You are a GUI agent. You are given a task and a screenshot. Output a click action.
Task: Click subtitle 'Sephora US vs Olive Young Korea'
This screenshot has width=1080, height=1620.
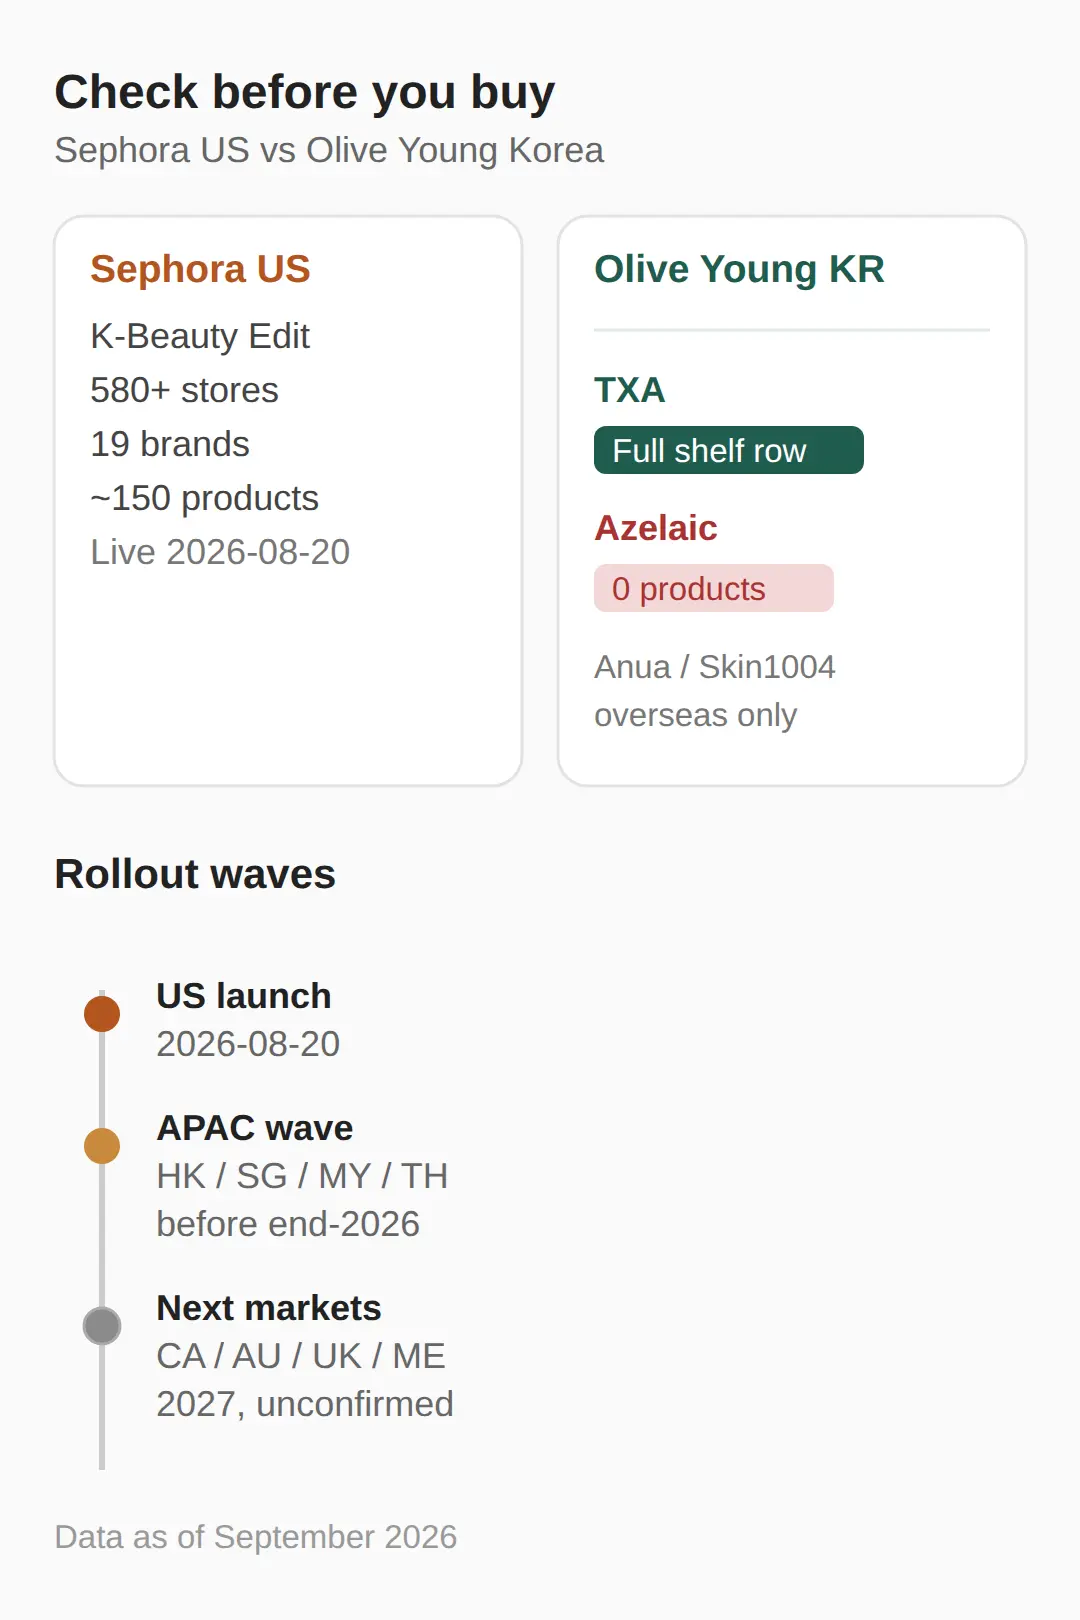pos(329,151)
